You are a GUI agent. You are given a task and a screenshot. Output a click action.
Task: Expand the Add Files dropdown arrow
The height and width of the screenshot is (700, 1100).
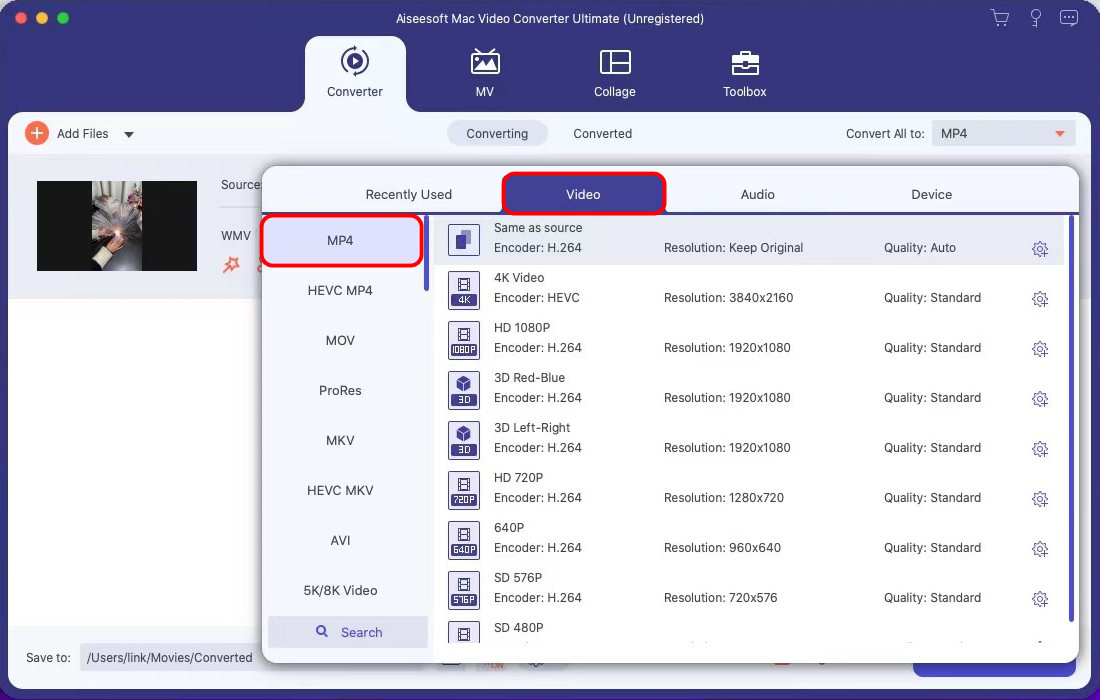point(128,133)
